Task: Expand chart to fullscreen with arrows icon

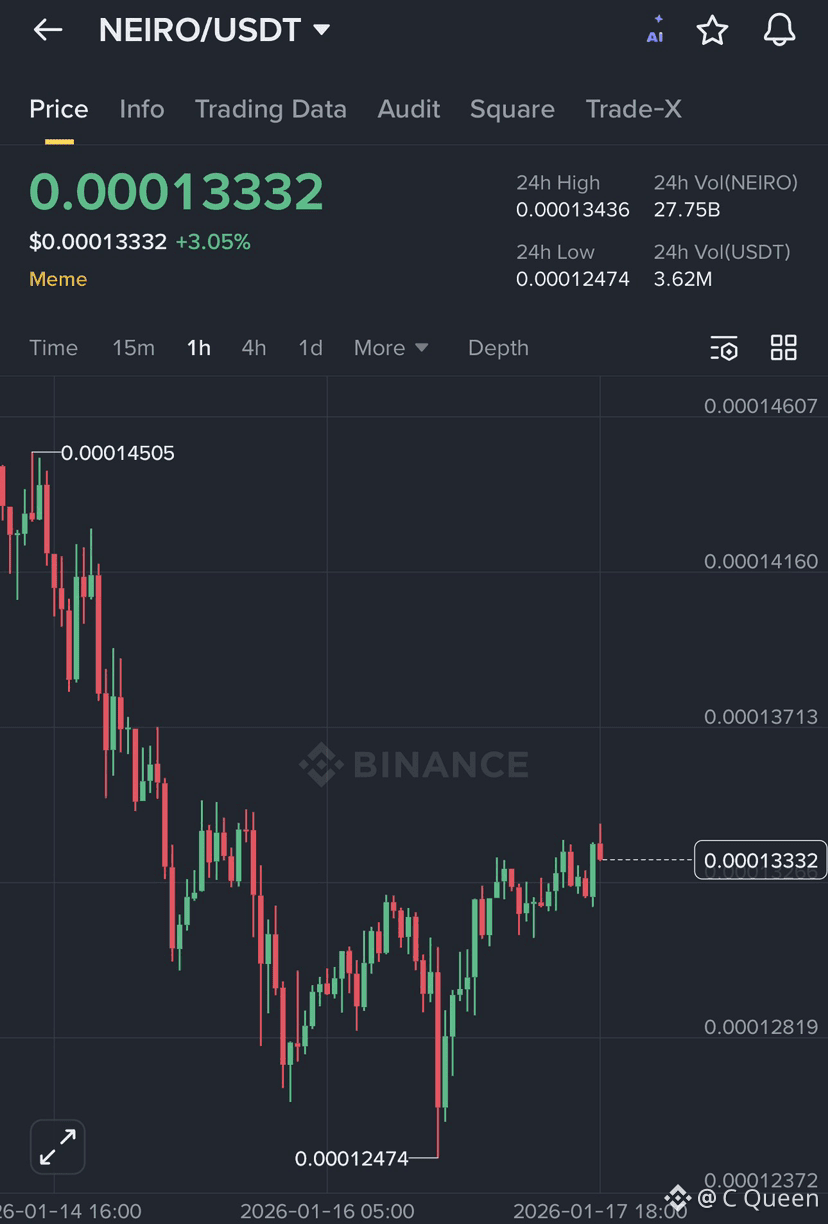Action: [57, 1147]
